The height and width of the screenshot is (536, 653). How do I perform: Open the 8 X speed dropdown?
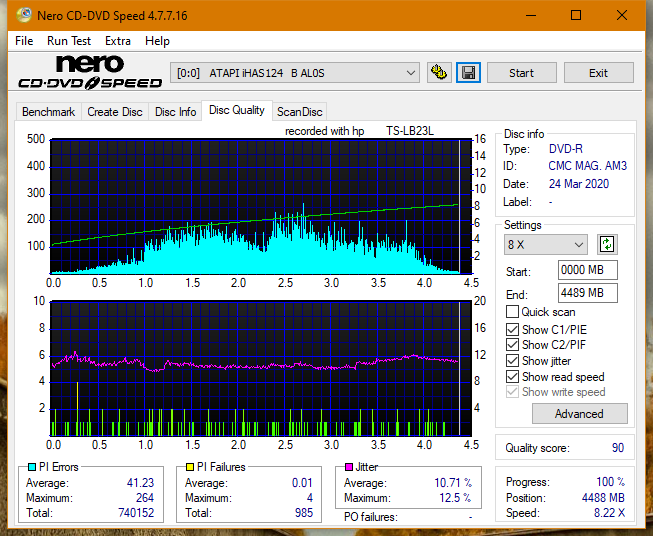pyautogui.click(x=546, y=244)
